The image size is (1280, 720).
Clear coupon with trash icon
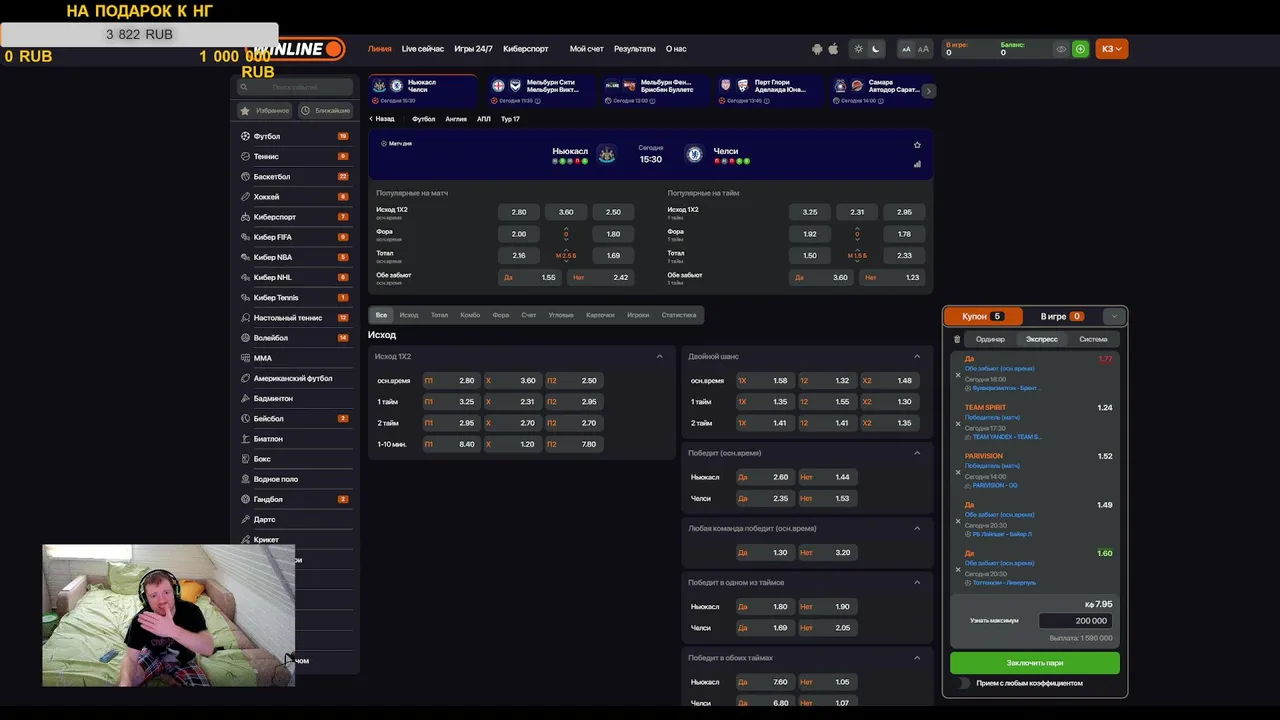[957, 339]
